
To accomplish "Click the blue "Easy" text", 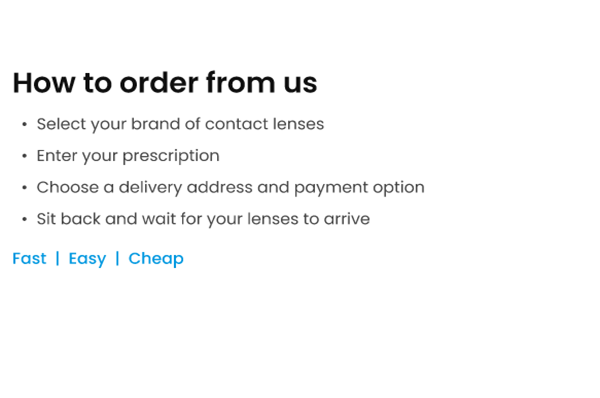I will [x=87, y=259].
